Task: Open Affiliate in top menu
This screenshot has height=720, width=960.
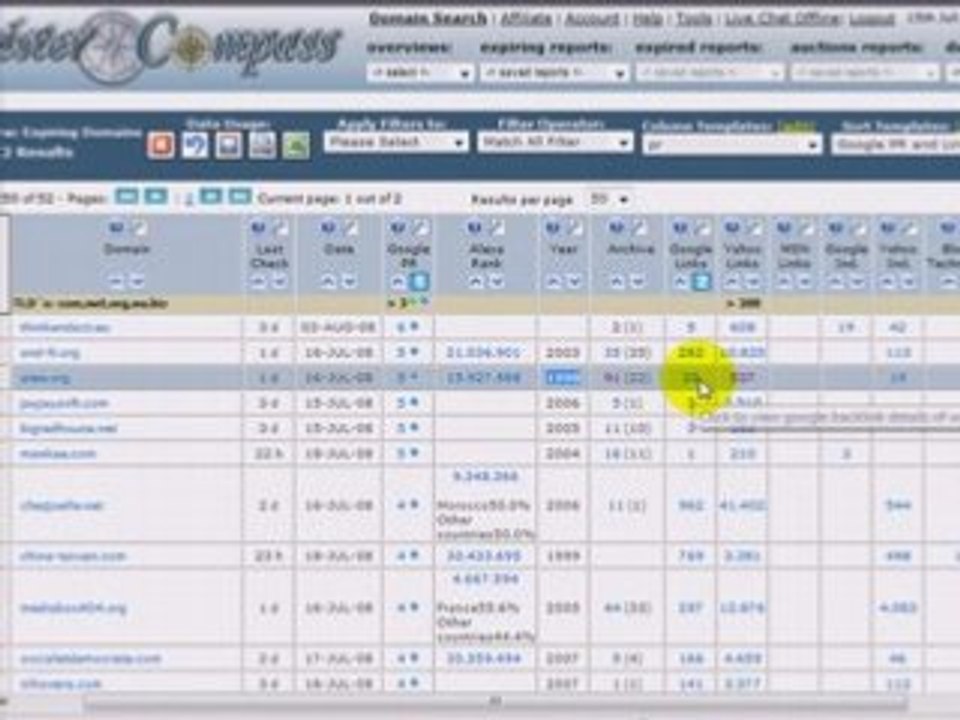Action: tap(526, 19)
